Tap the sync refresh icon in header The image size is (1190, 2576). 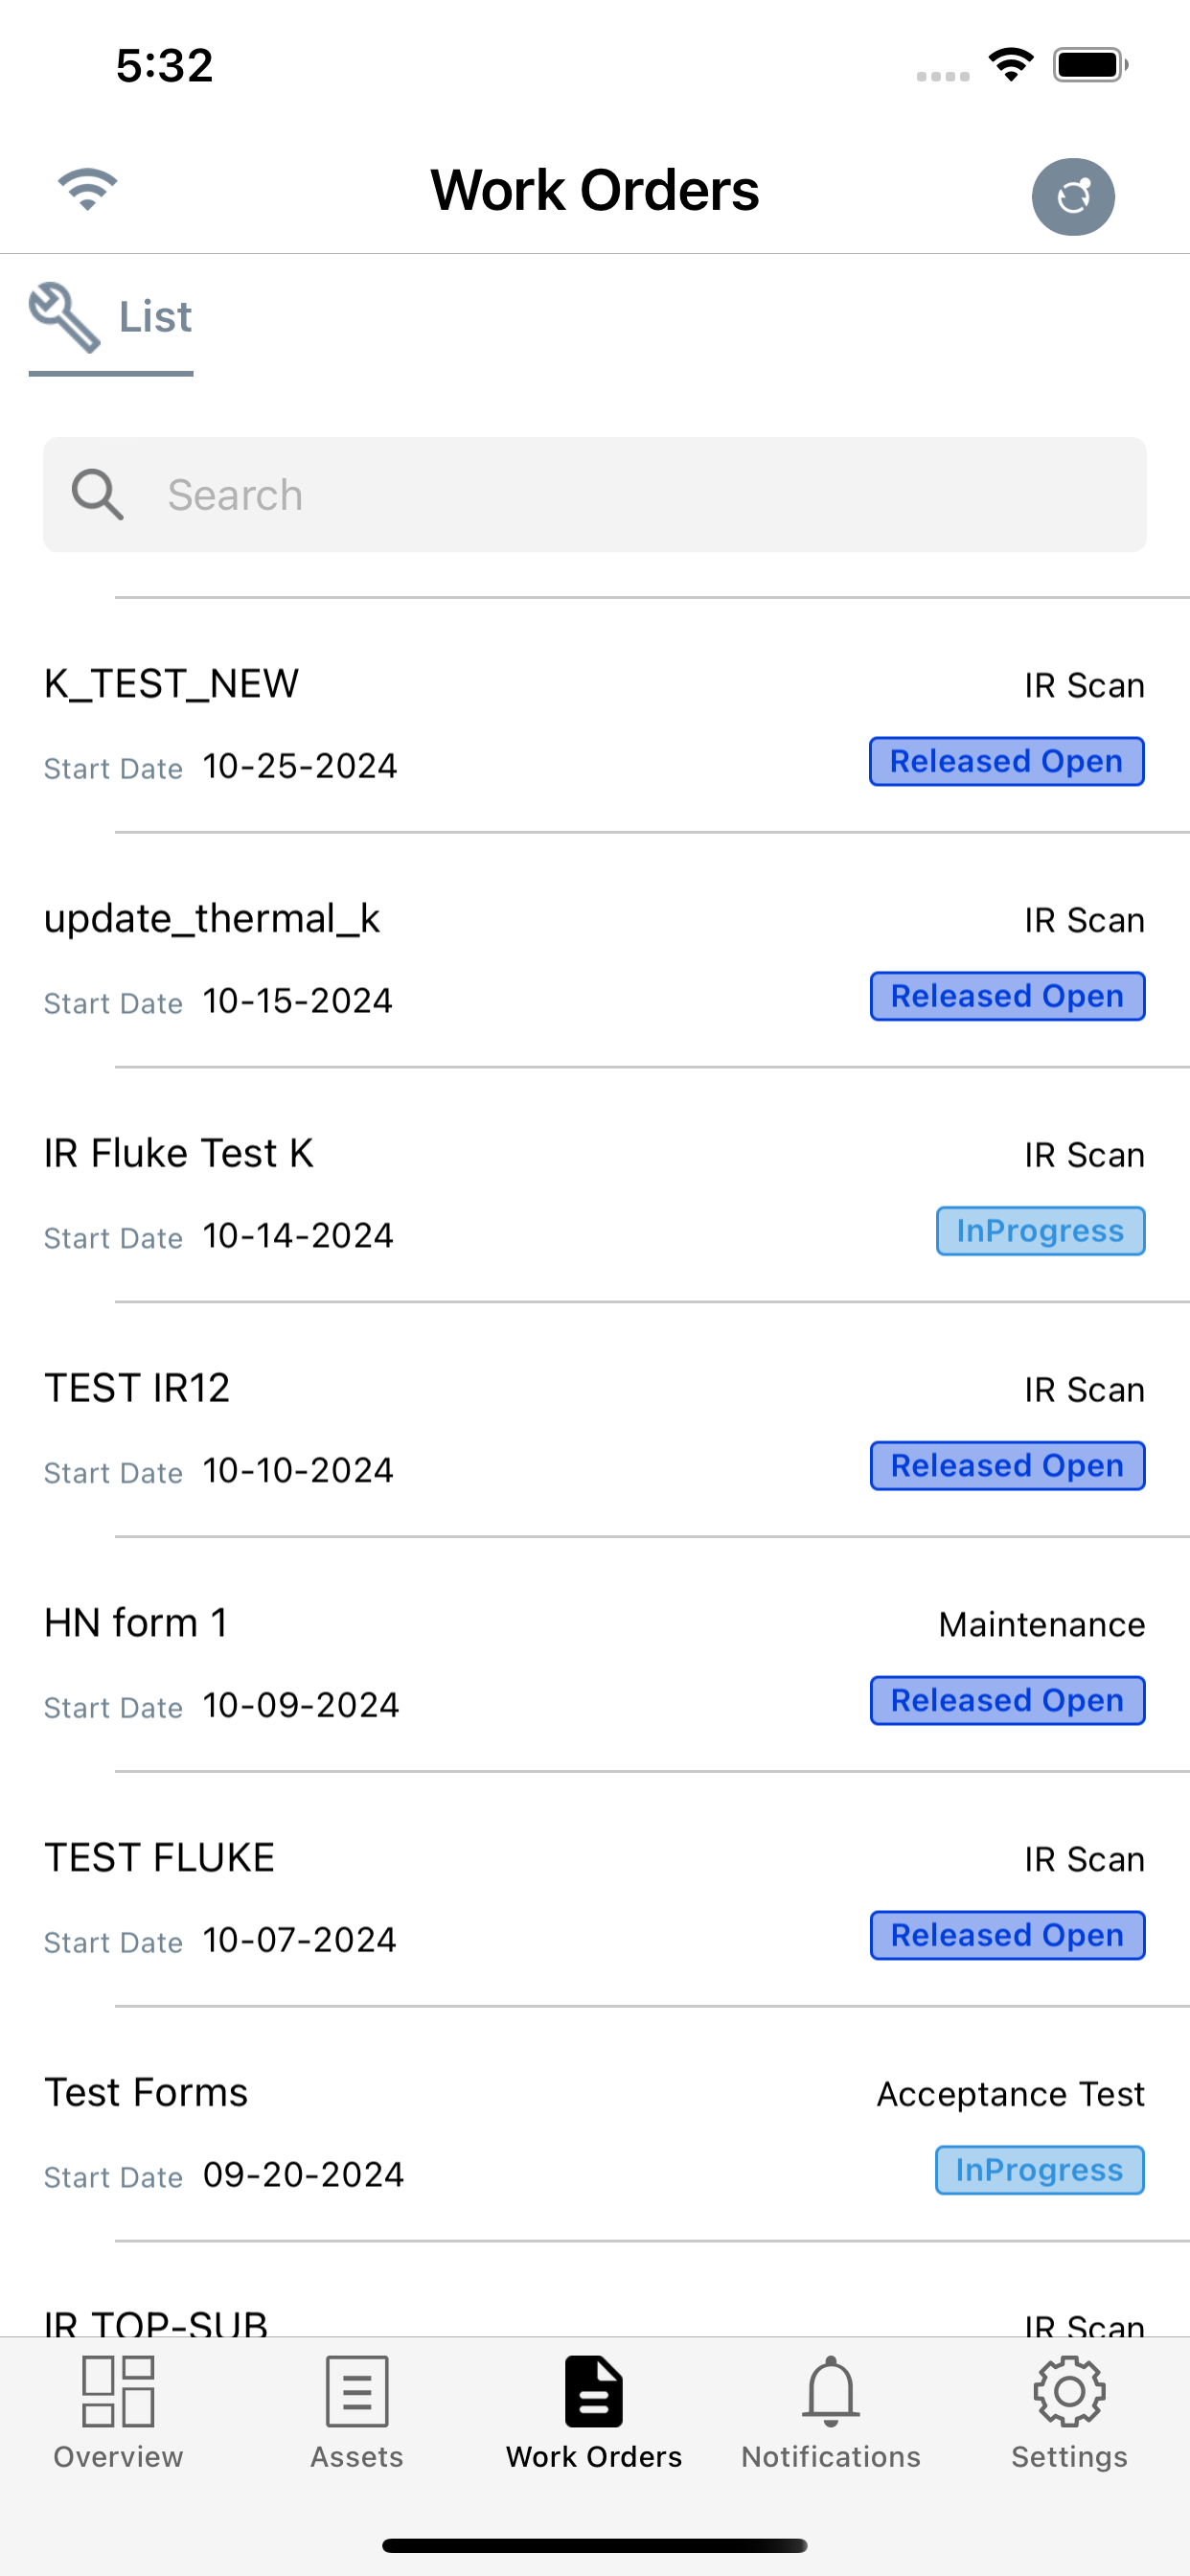tap(1073, 196)
